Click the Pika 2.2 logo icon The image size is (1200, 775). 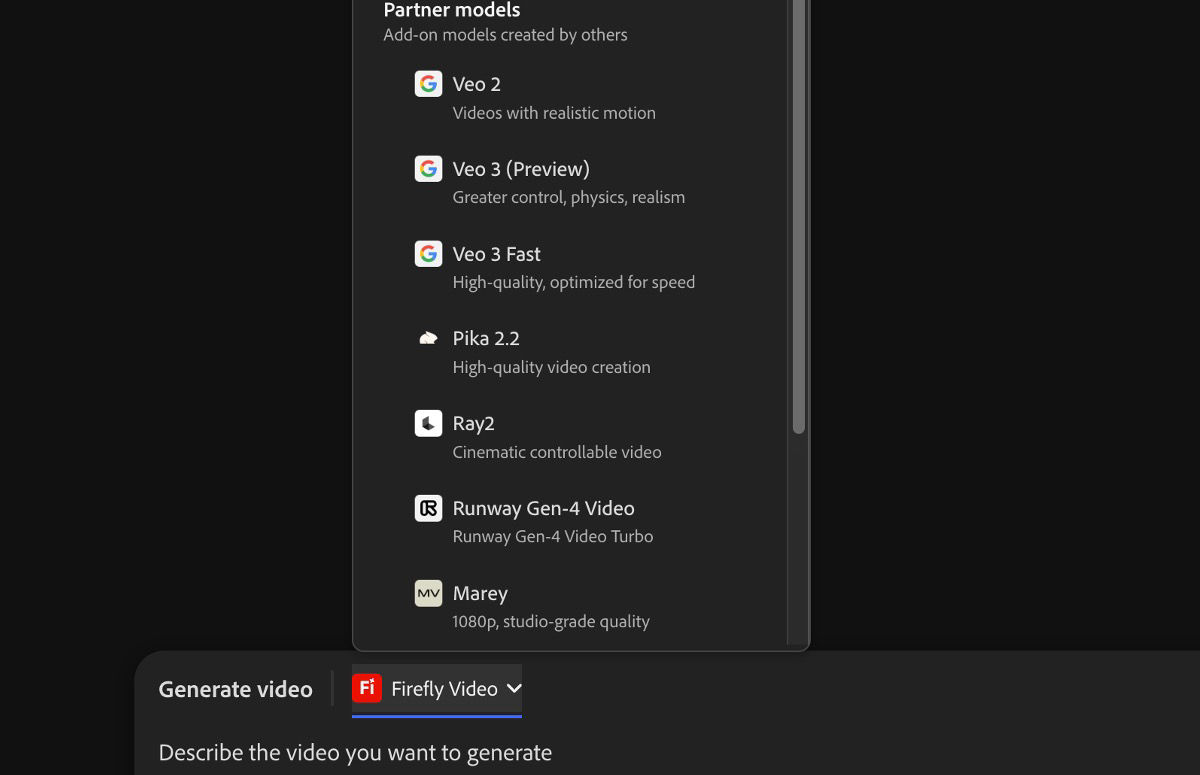coord(428,338)
